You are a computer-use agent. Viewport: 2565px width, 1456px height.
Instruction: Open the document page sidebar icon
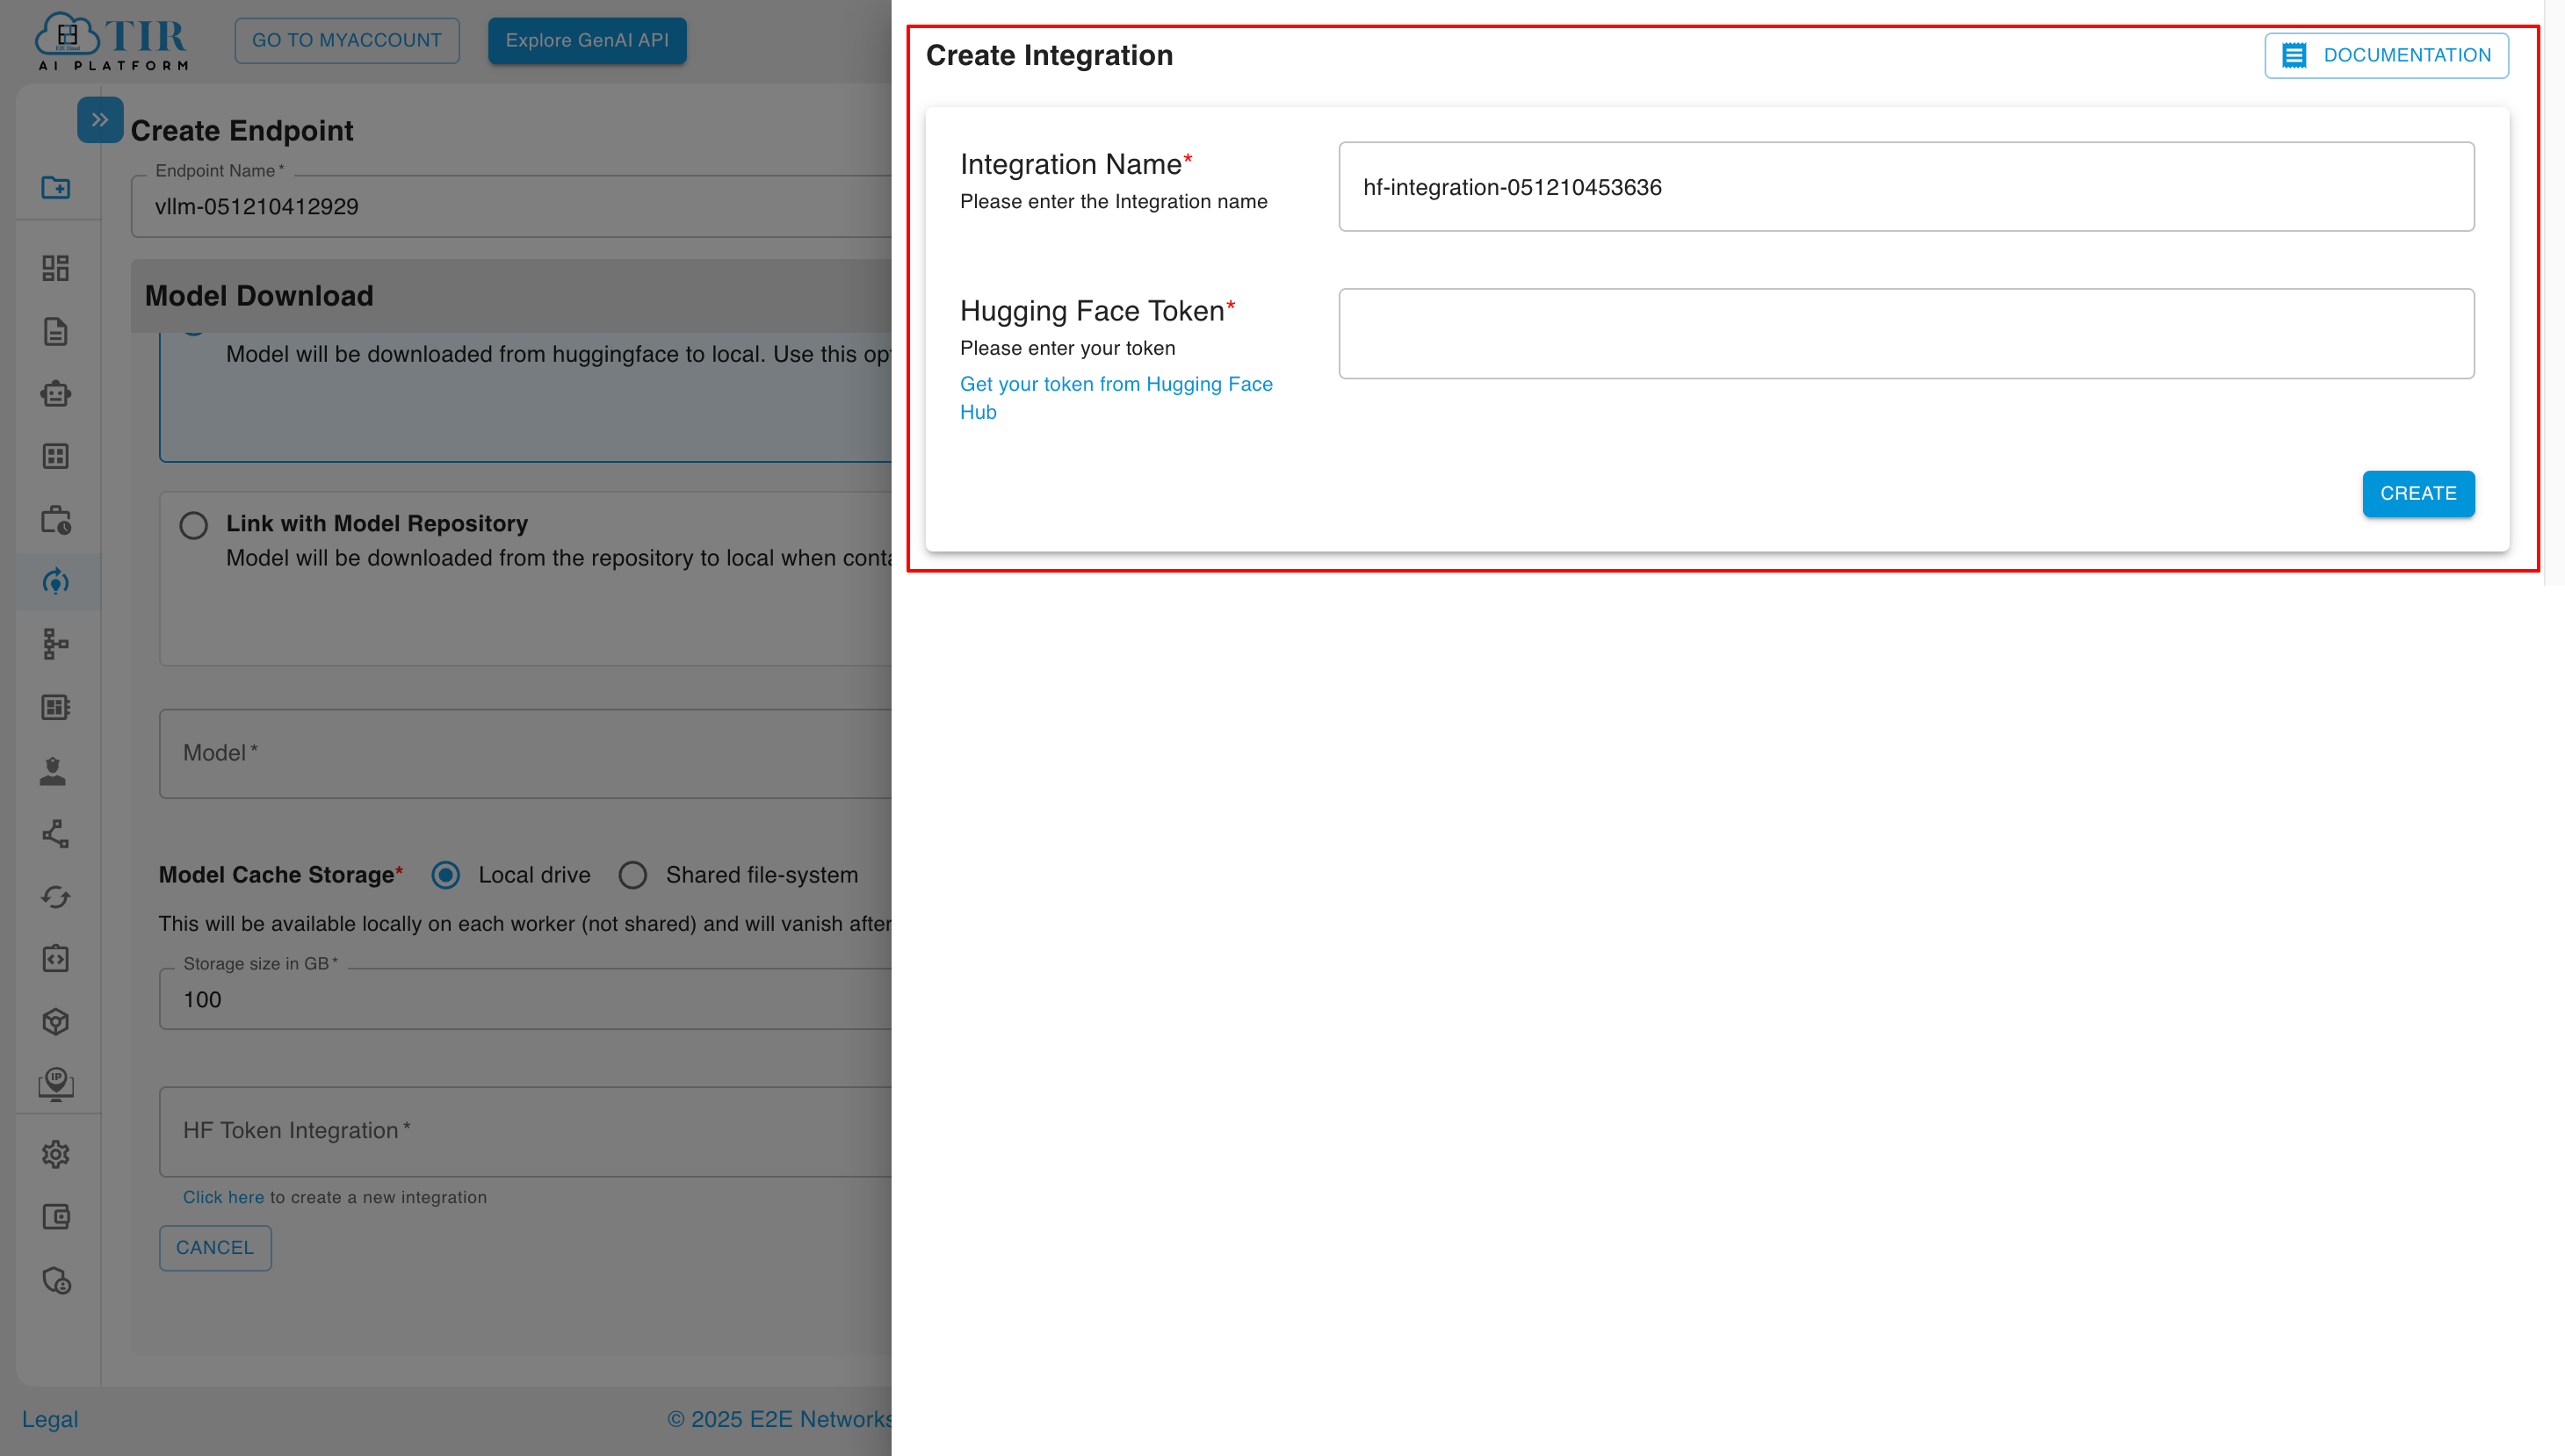click(x=55, y=331)
